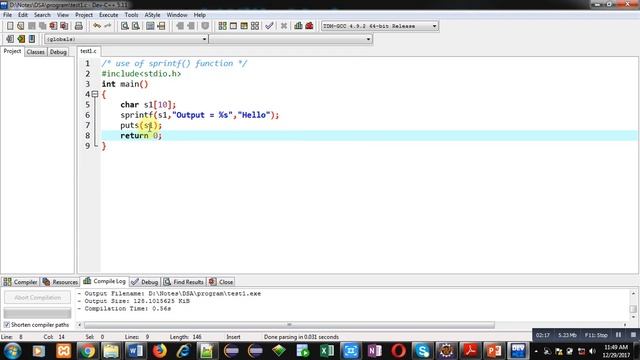Click the Output Filename log line

pyautogui.click(x=169, y=293)
